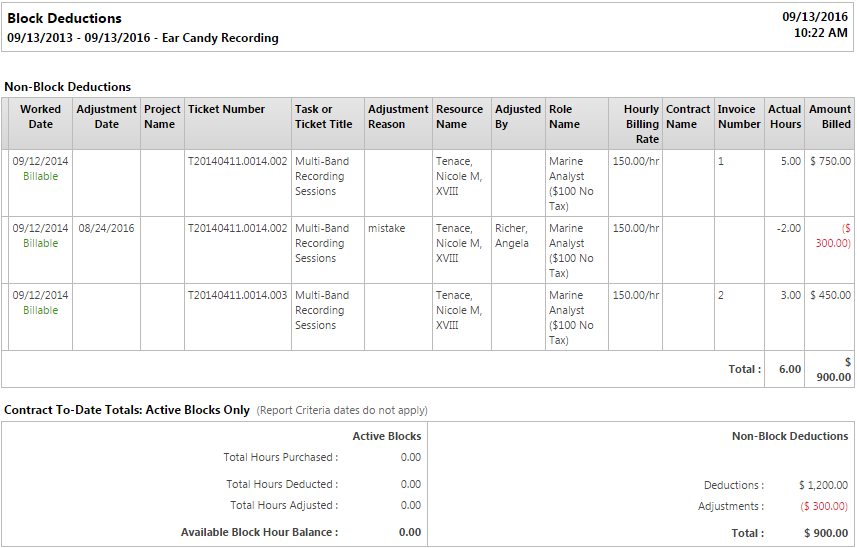Click the Actual Hours column header
Image resolution: width=857 pixels, height=548 pixels.
(784, 116)
